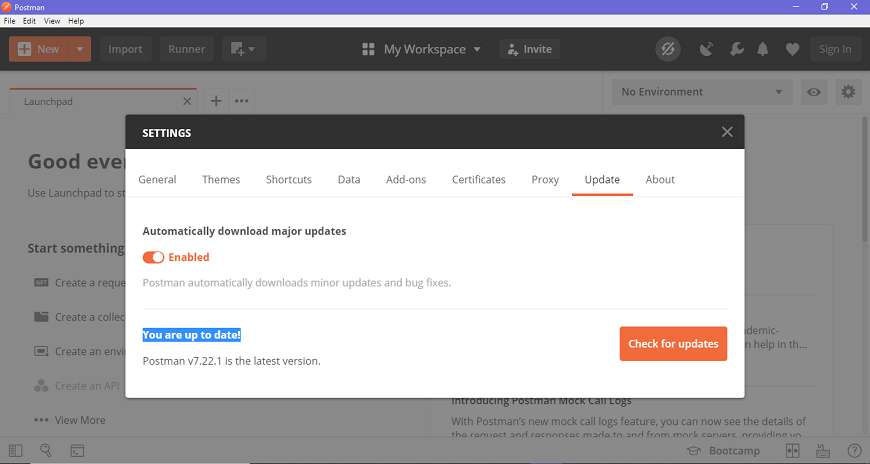Close the Launchpad tab
This screenshot has width=870, height=464.
[187, 102]
